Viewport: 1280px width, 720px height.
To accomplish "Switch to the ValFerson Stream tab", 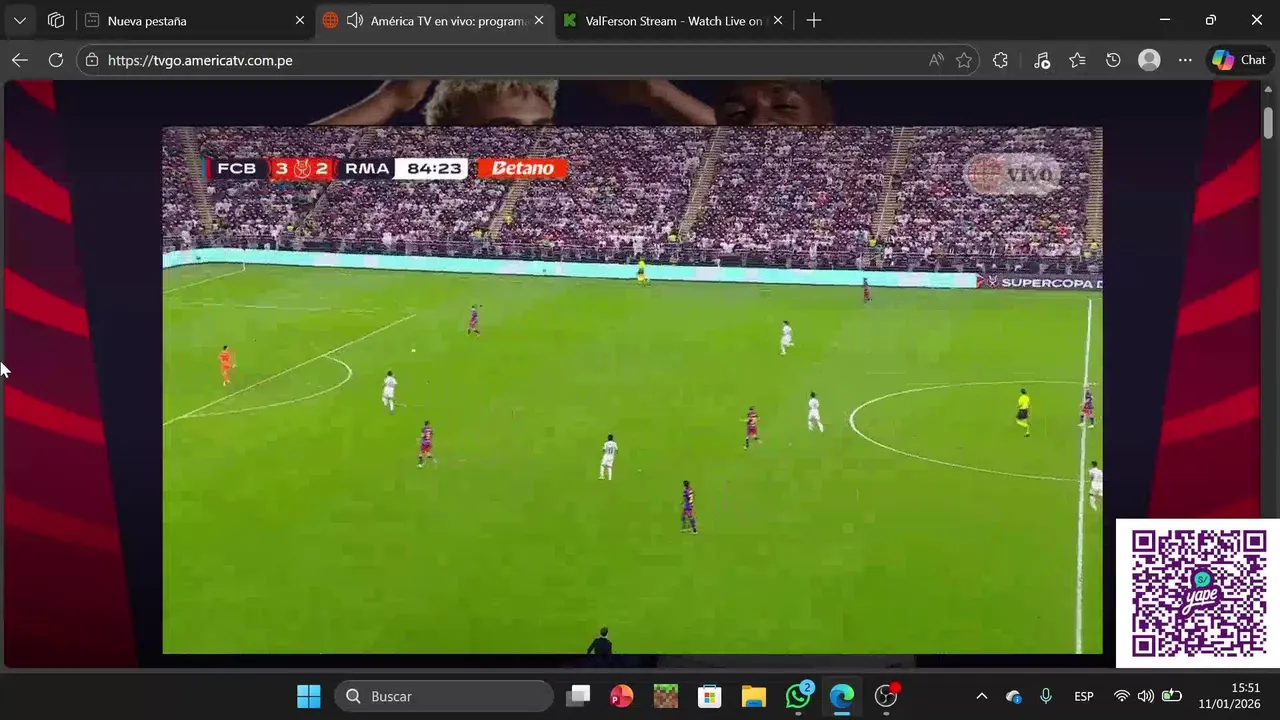I will click(673, 20).
